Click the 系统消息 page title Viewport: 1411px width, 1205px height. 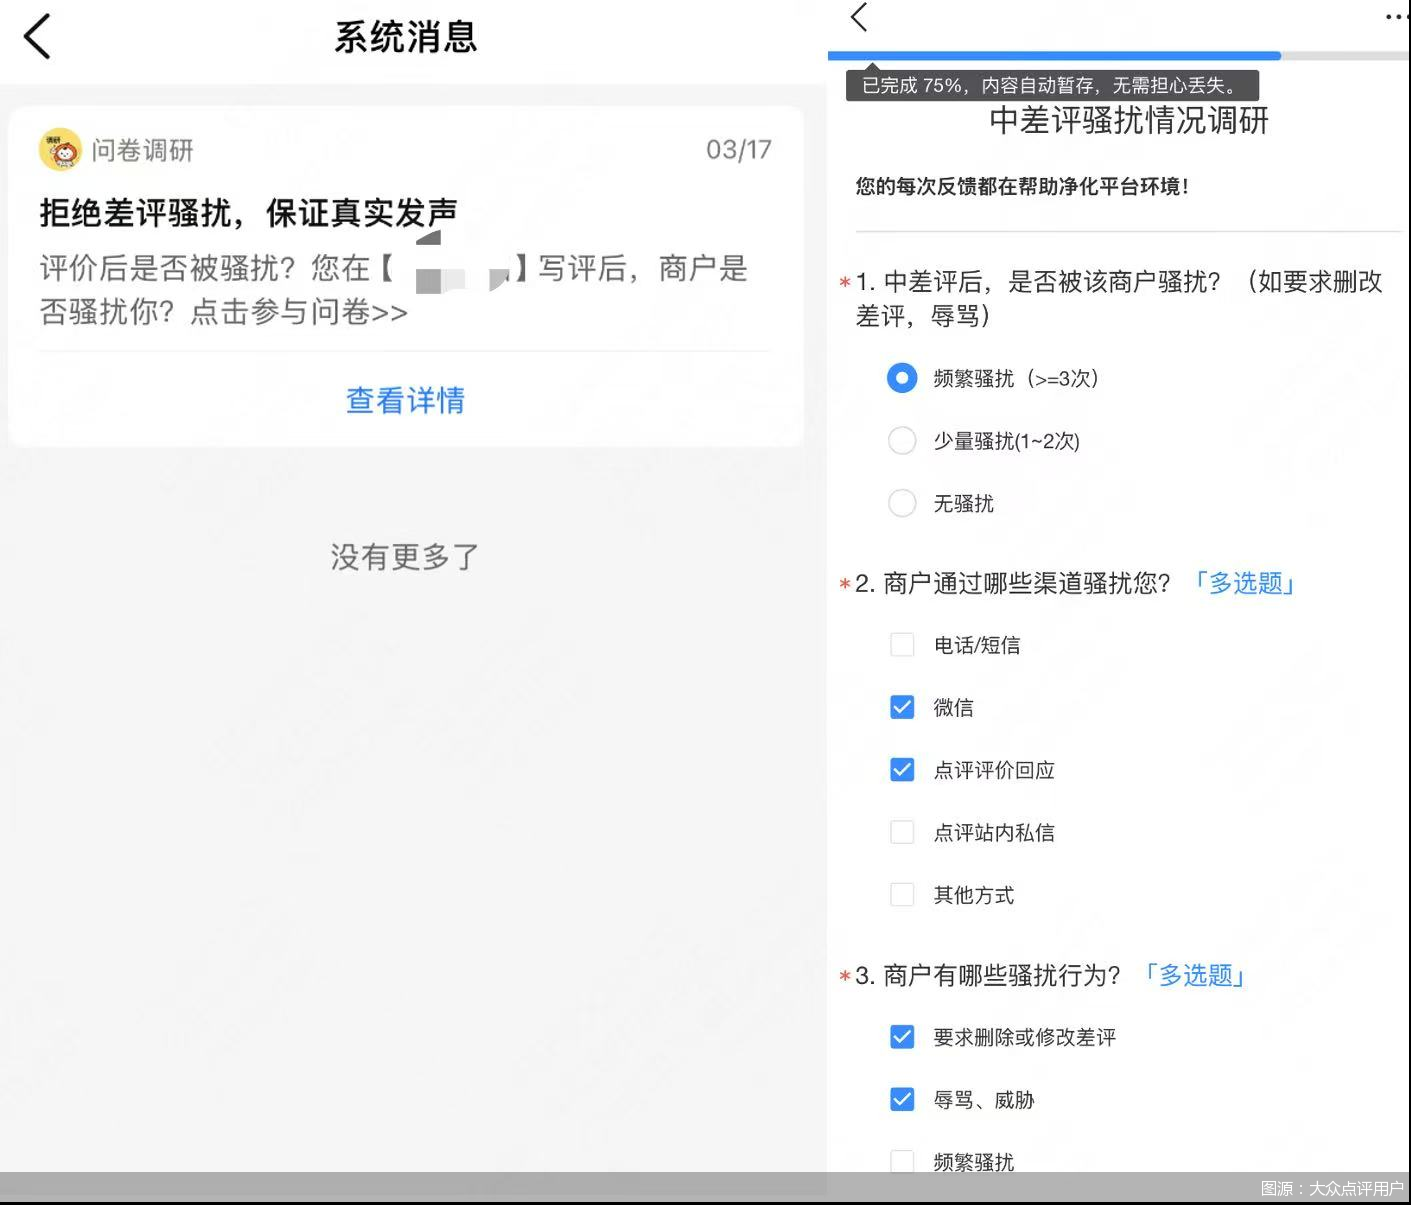click(405, 37)
